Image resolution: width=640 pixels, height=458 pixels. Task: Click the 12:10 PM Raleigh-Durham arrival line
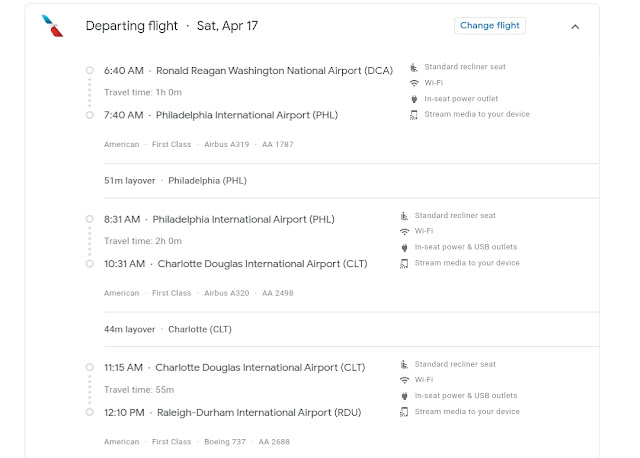coord(230,412)
